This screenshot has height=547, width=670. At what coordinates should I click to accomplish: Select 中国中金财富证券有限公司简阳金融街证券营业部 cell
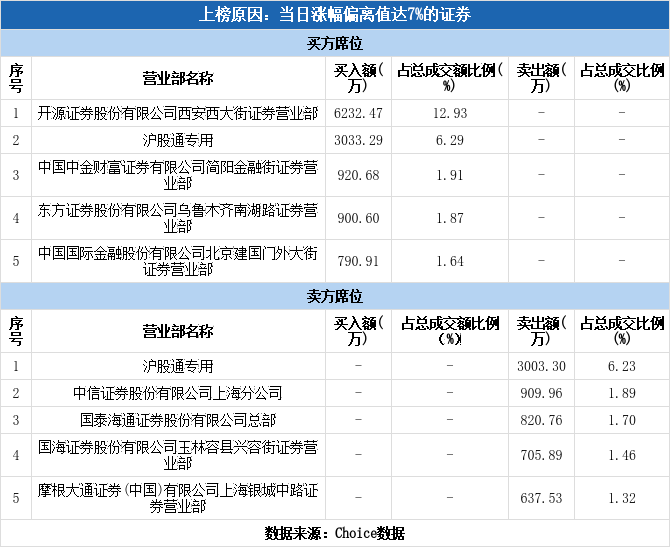(x=178, y=175)
